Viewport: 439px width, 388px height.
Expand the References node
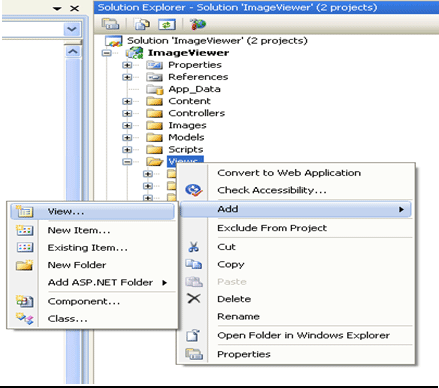click(127, 77)
